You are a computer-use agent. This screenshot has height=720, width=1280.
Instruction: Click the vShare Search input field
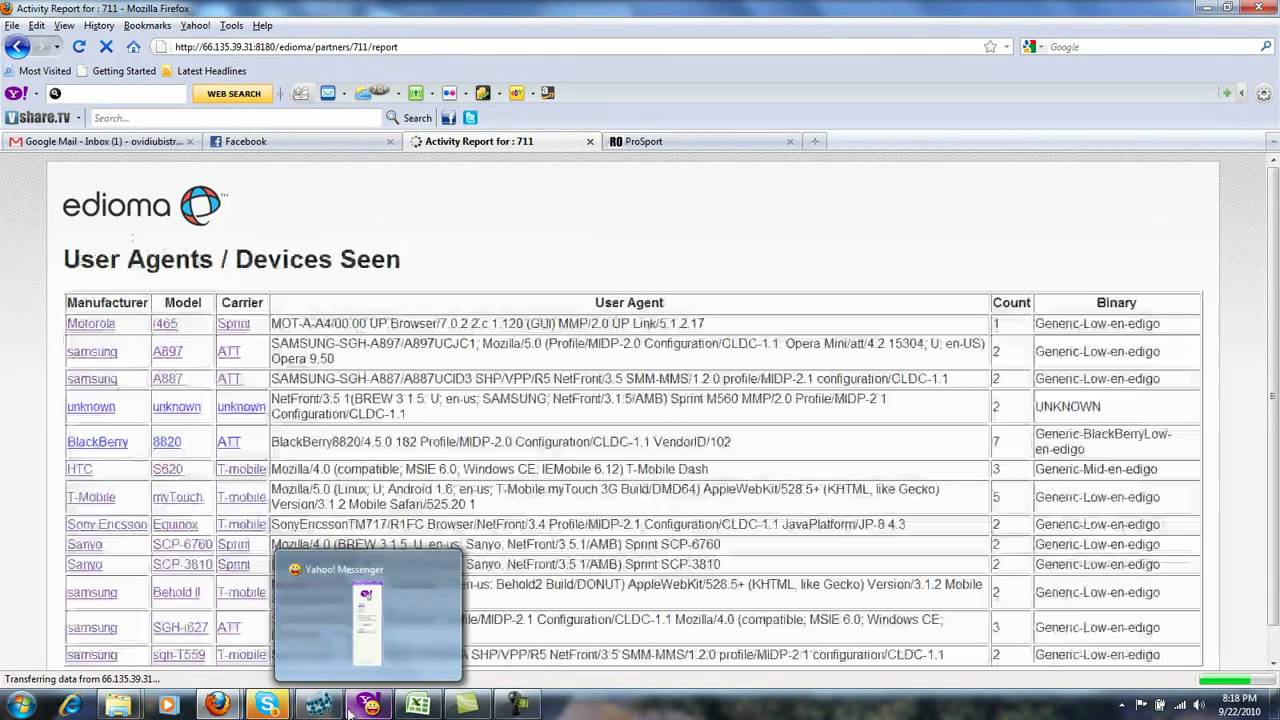236,118
